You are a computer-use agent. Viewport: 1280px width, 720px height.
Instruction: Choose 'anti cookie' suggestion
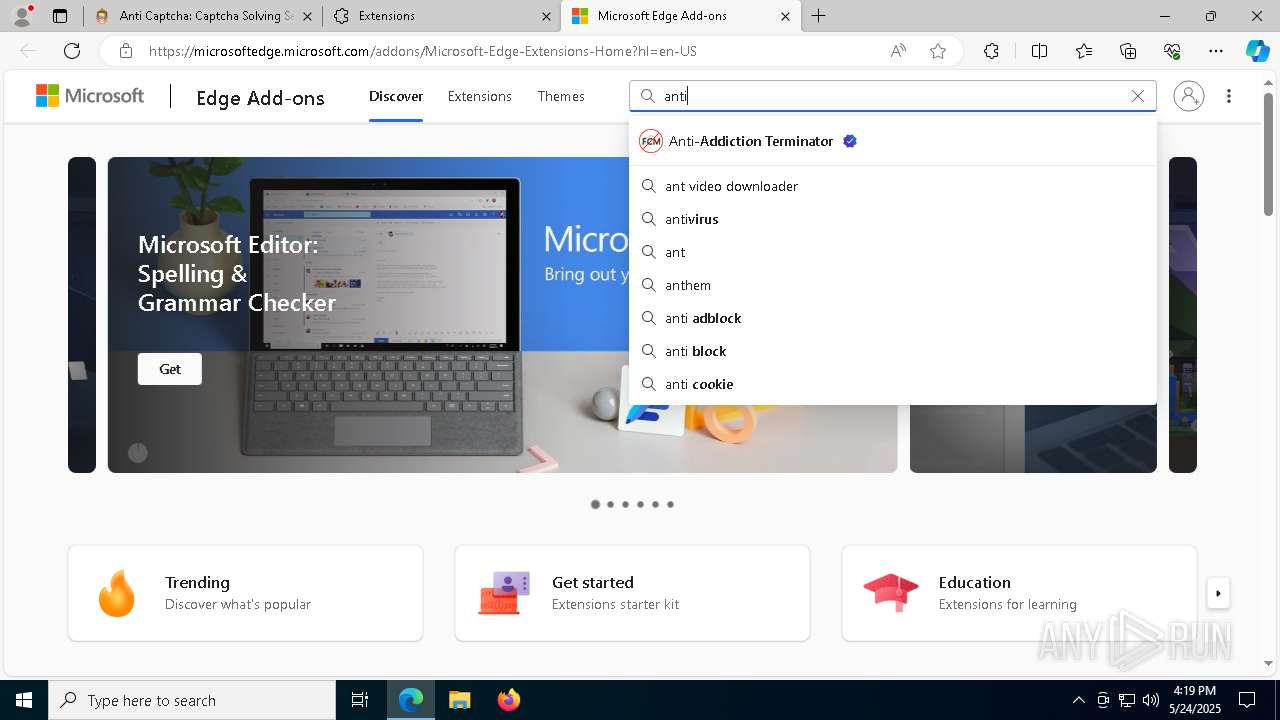pos(893,384)
